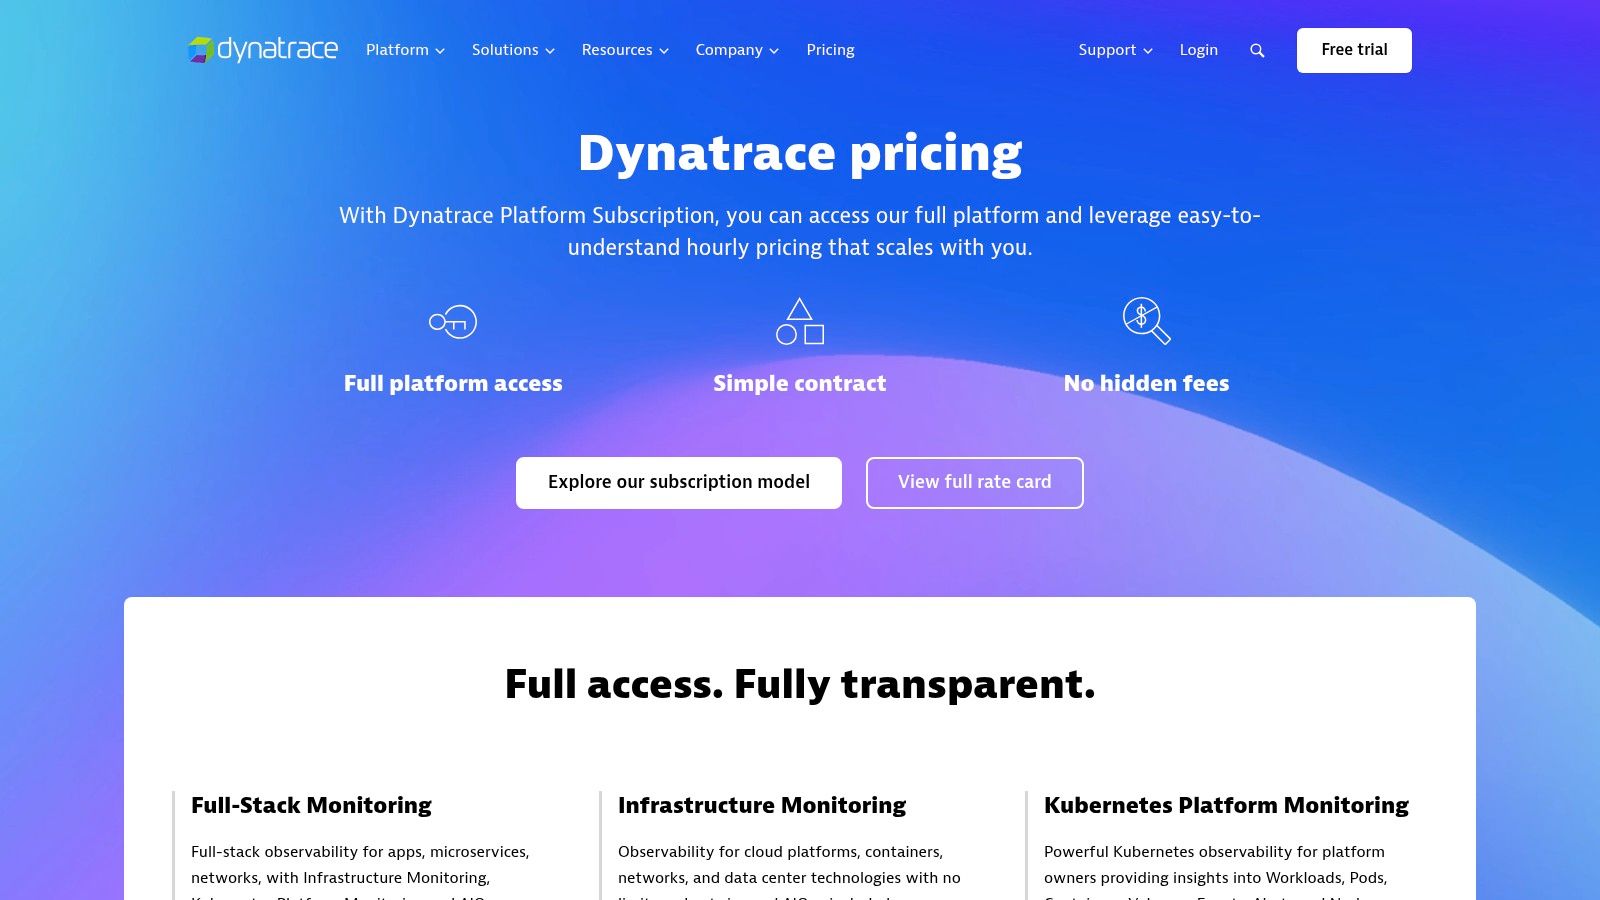Click Explore our subscription model button
The image size is (1600, 900).
pos(679,483)
